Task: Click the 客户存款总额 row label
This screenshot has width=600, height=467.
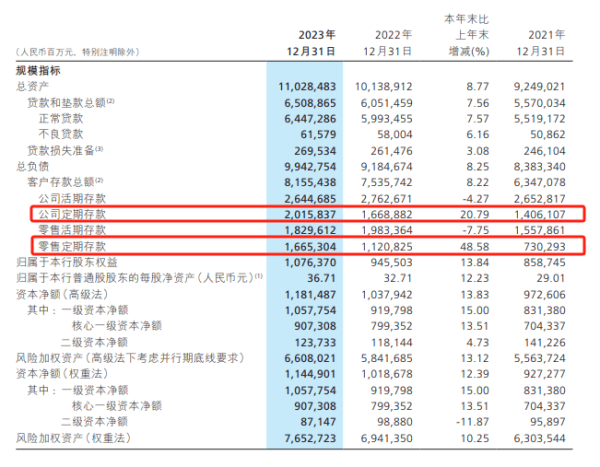Action: 68,181
